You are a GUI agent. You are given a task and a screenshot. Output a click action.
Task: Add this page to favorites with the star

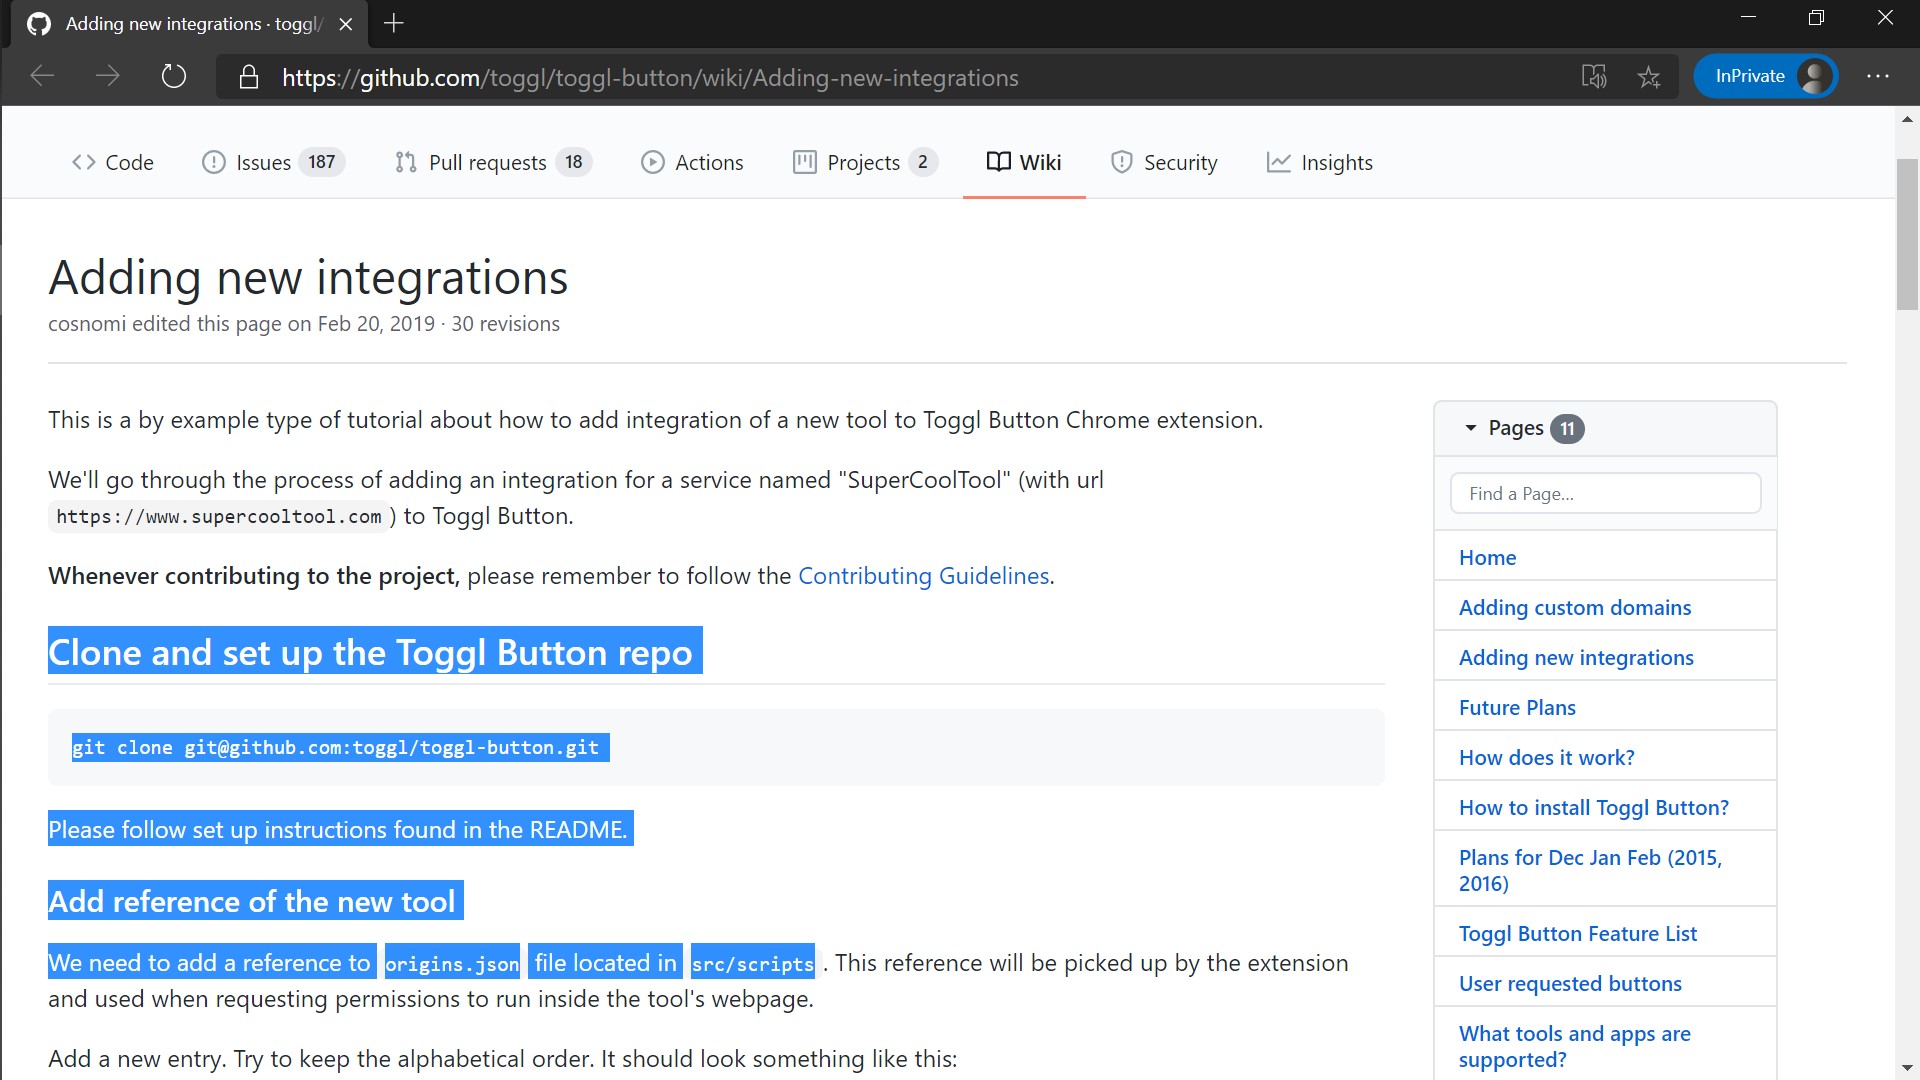(x=1650, y=77)
